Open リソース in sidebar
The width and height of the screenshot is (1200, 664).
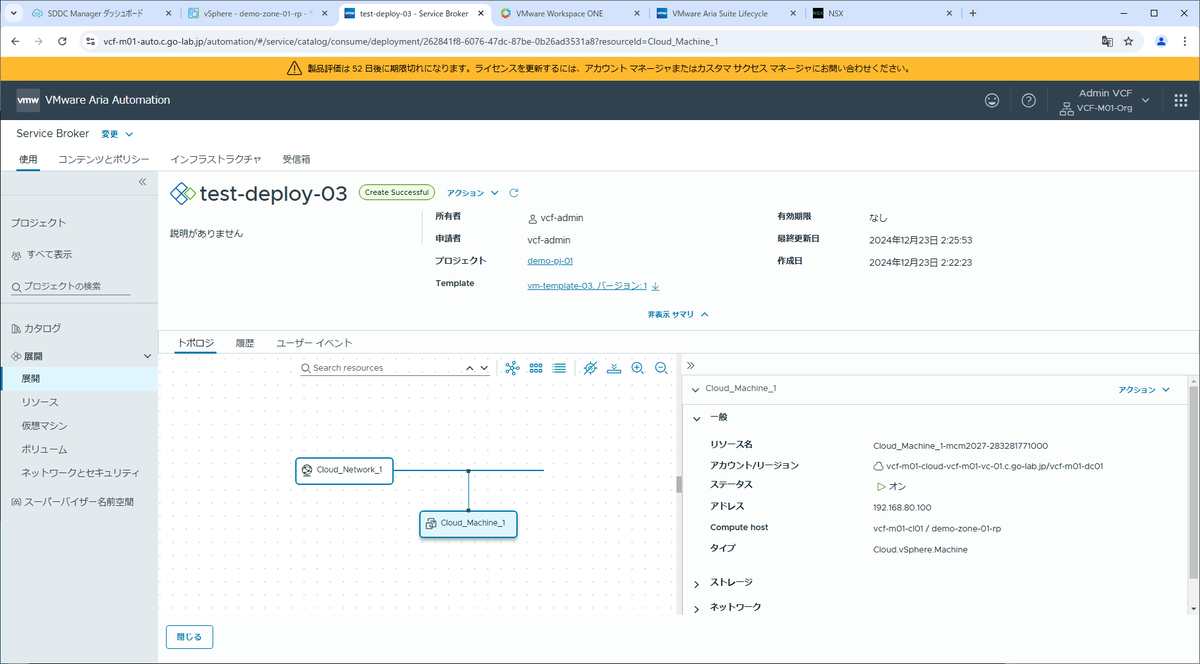pyautogui.click(x=40, y=402)
